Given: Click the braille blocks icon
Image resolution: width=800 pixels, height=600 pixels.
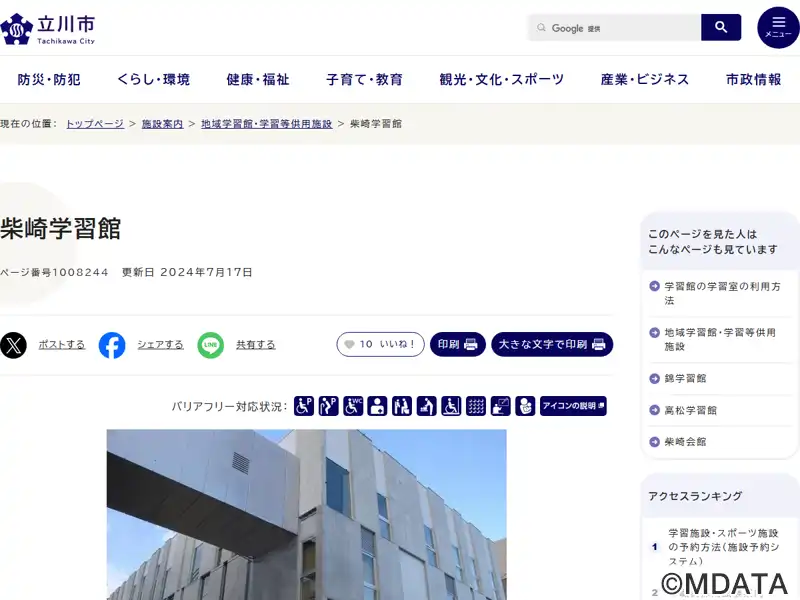Looking at the screenshot, I should coord(476,406).
